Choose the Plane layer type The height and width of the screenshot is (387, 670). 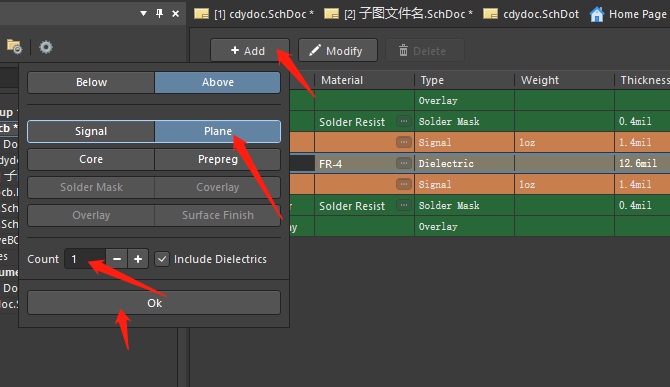[x=217, y=131]
